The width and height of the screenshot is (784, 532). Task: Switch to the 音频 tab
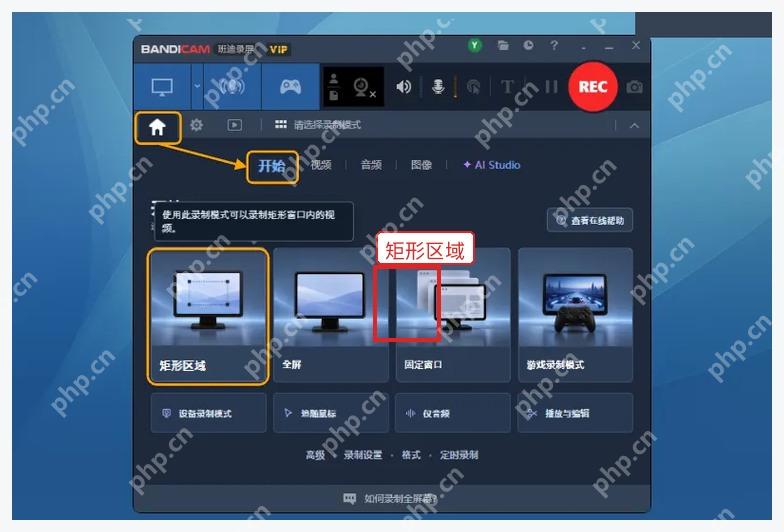point(371,165)
